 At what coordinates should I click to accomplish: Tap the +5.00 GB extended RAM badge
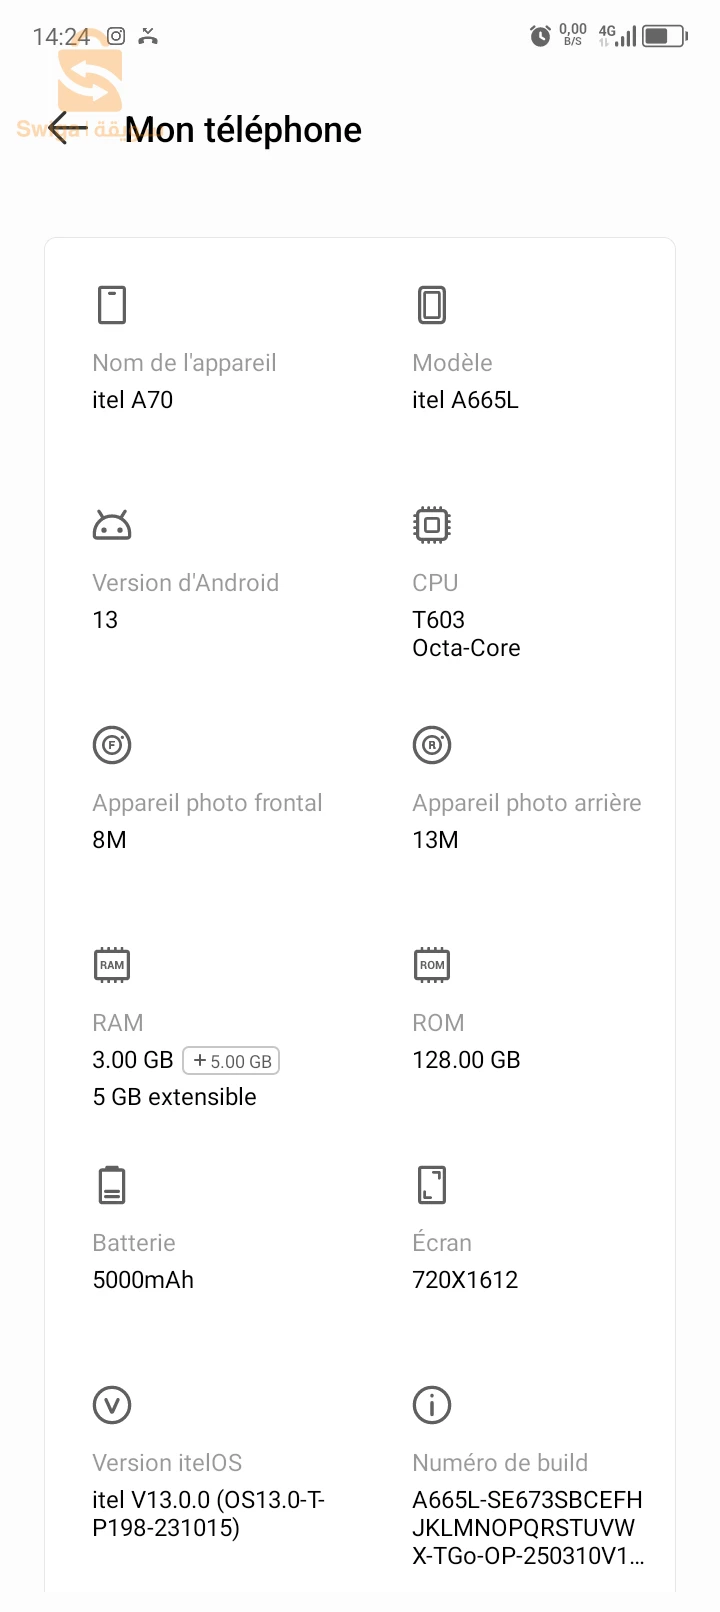pyautogui.click(x=231, y=1061)
